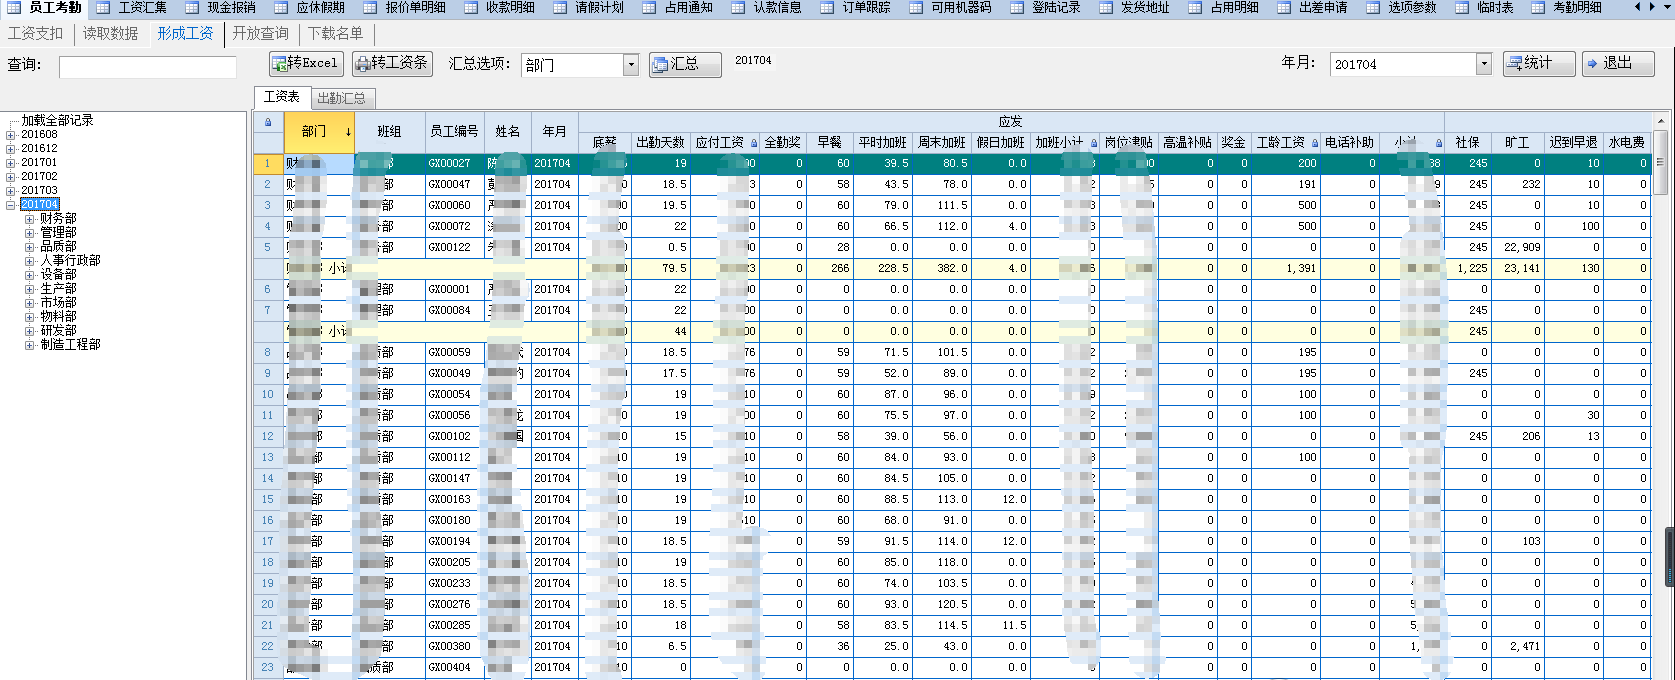The width and height of the screenshot is (1675, 680).
Task: Expand the 201703 tree node
Action: 11,190
